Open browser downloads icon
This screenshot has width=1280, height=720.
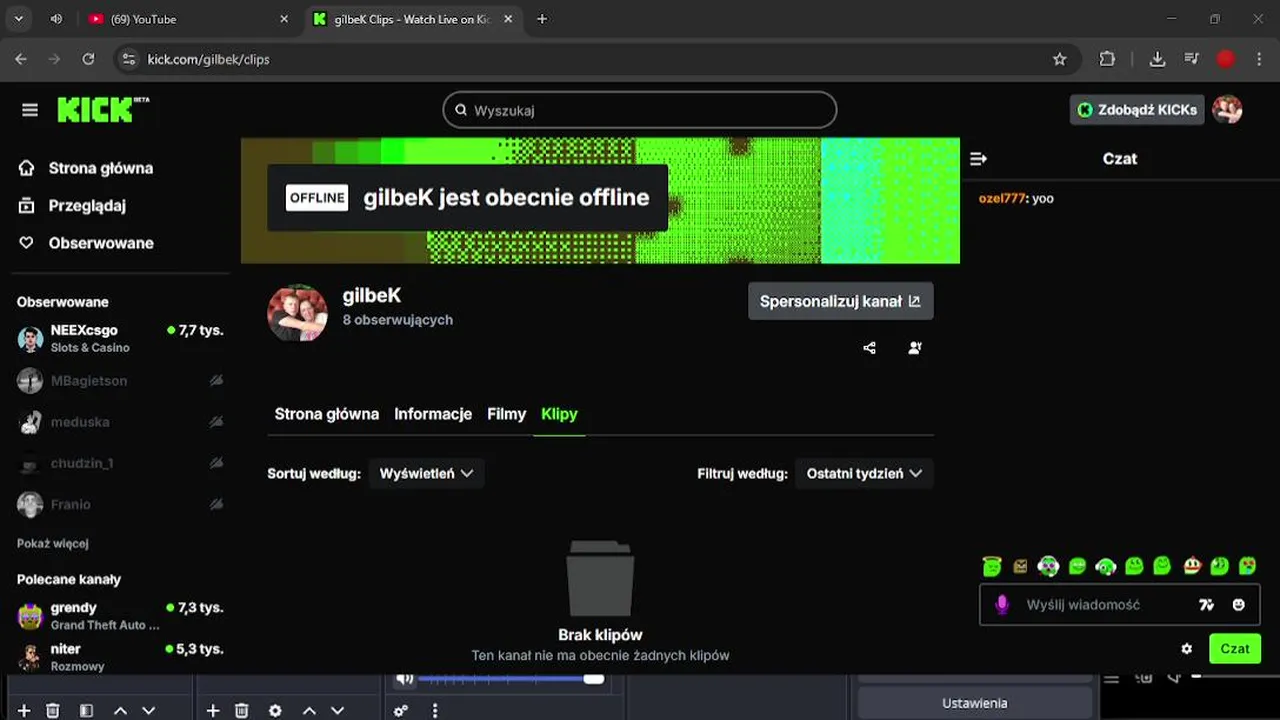point(1157,59)
